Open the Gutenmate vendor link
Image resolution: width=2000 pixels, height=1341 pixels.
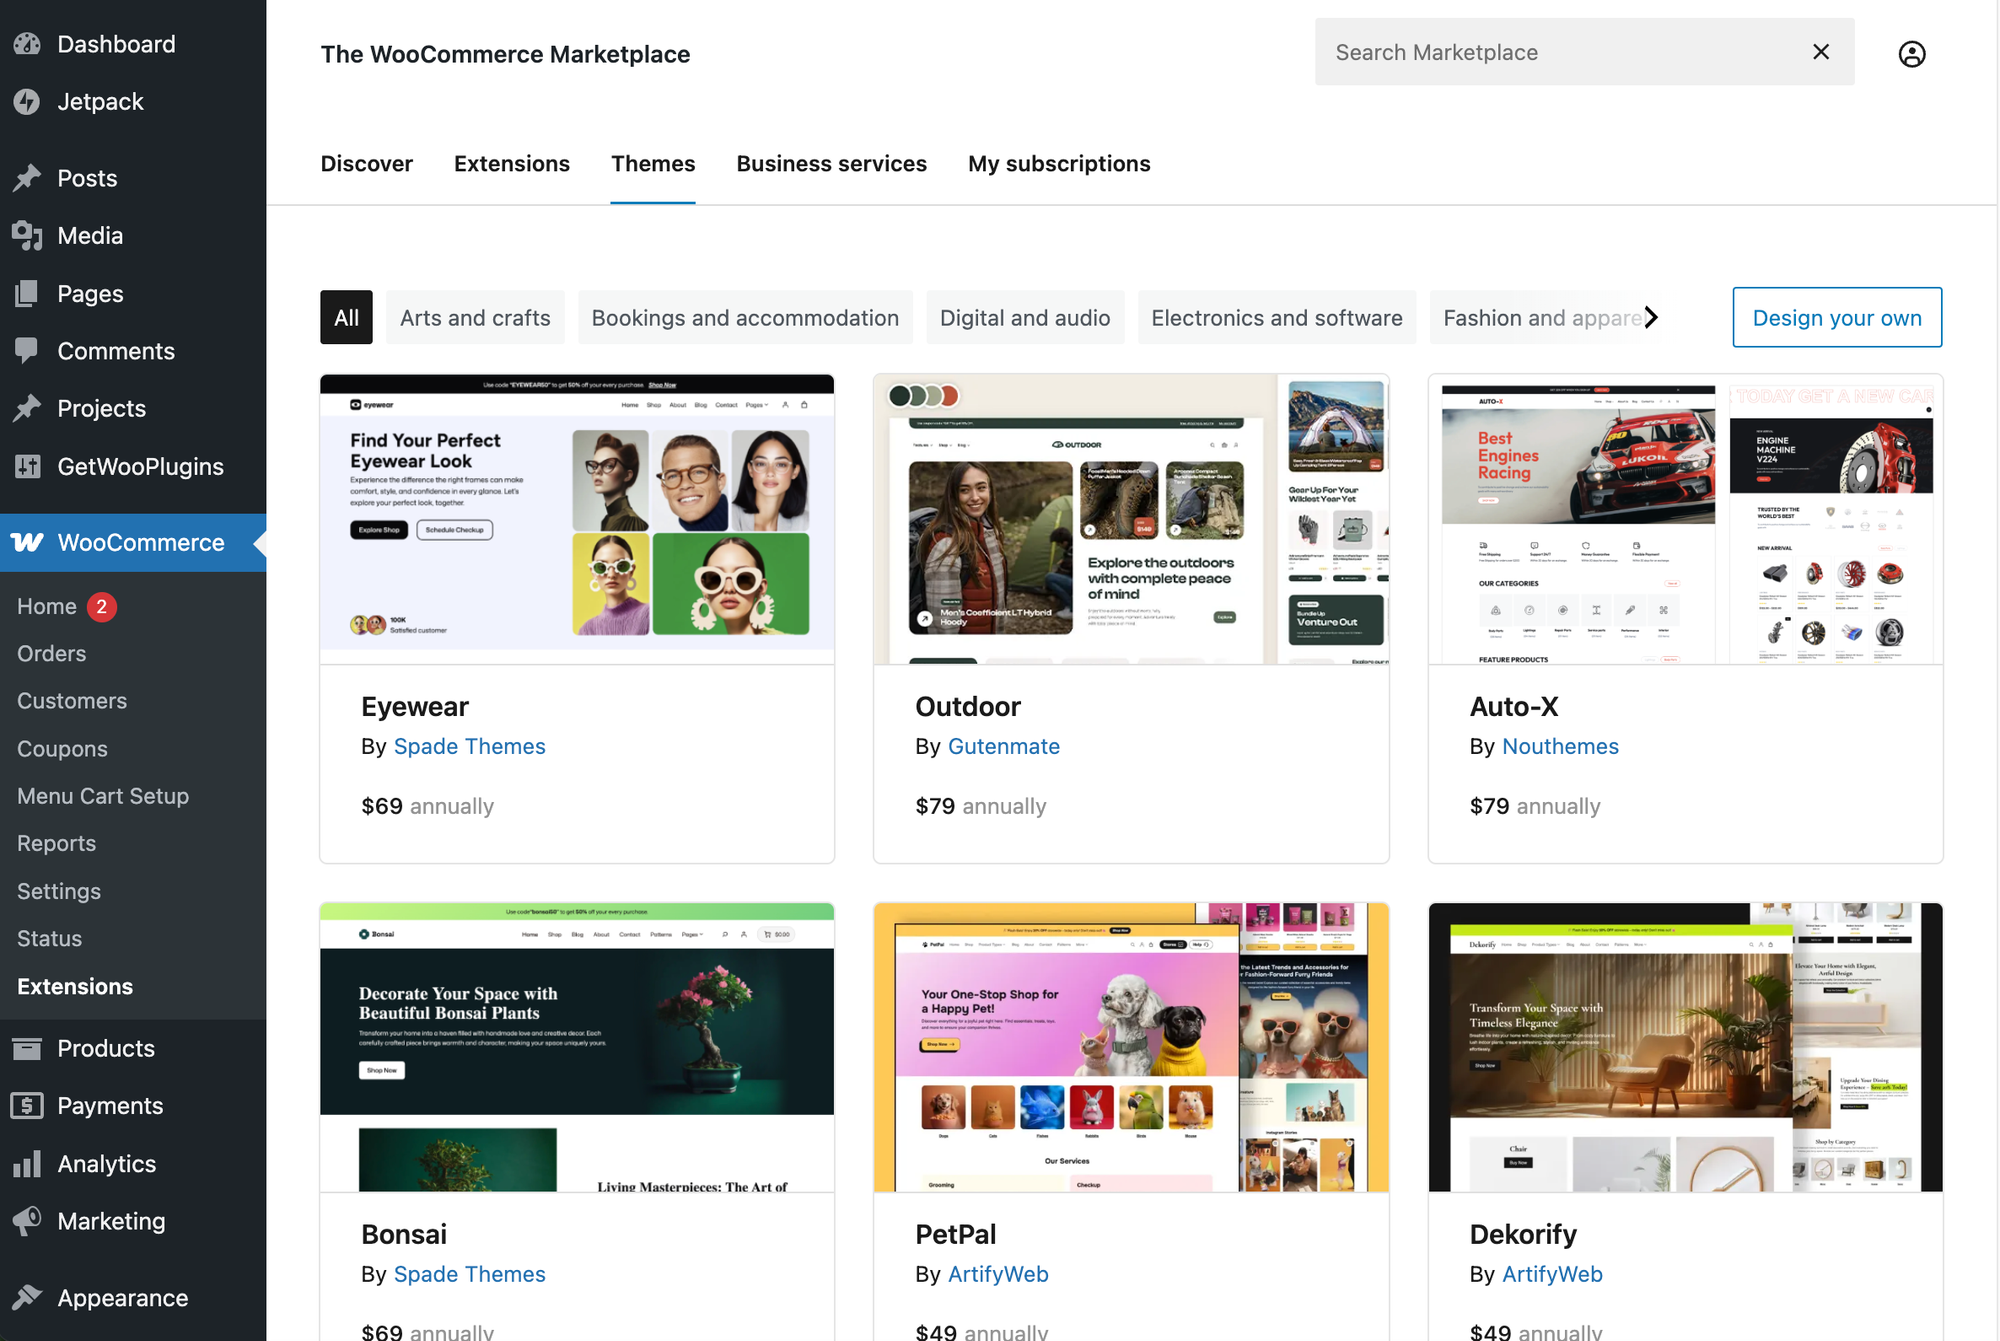(1003, 747)
